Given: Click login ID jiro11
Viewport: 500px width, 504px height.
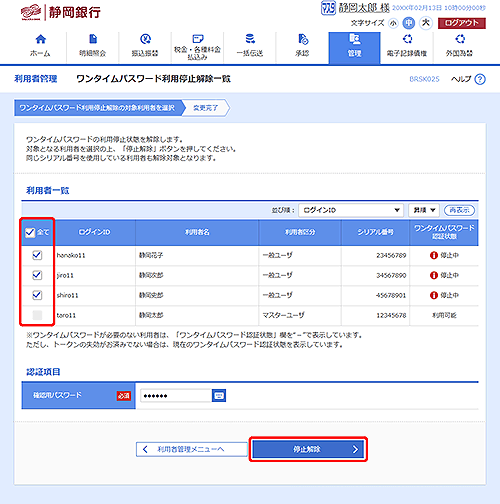Looking at the screenshot, I should [65, 276].
